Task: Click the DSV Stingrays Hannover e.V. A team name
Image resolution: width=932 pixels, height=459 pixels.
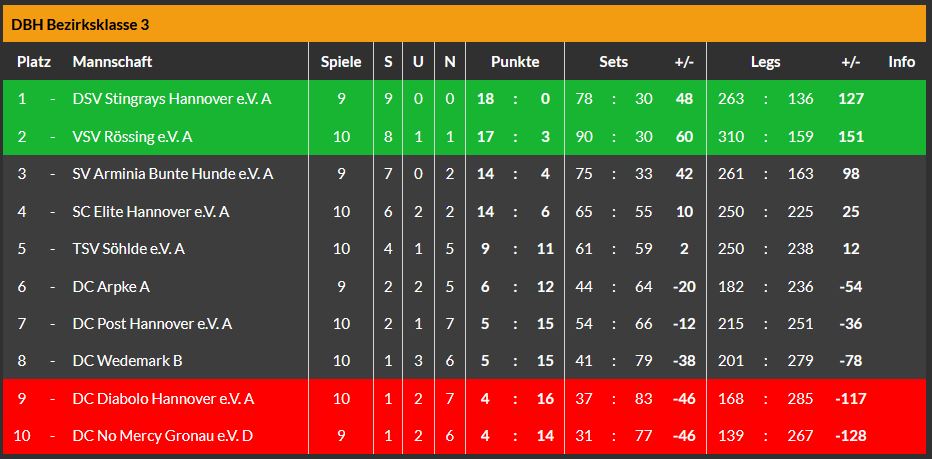Action: tap(172, 99)
